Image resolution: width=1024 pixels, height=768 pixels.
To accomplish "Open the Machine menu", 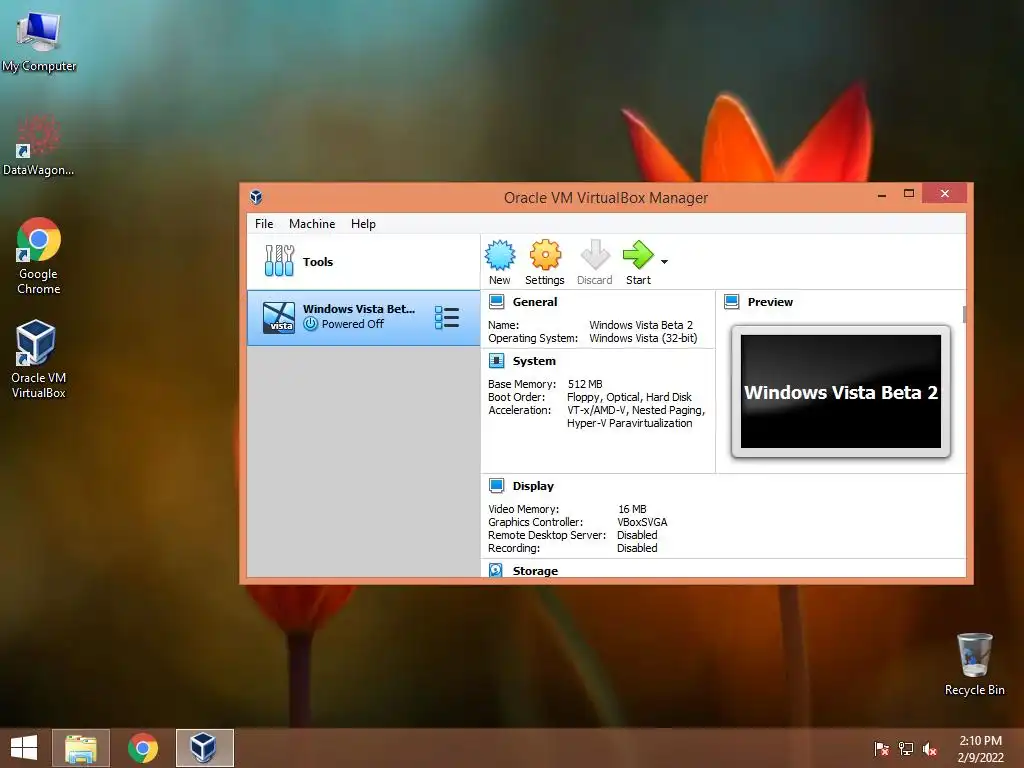I will [312, 224].
